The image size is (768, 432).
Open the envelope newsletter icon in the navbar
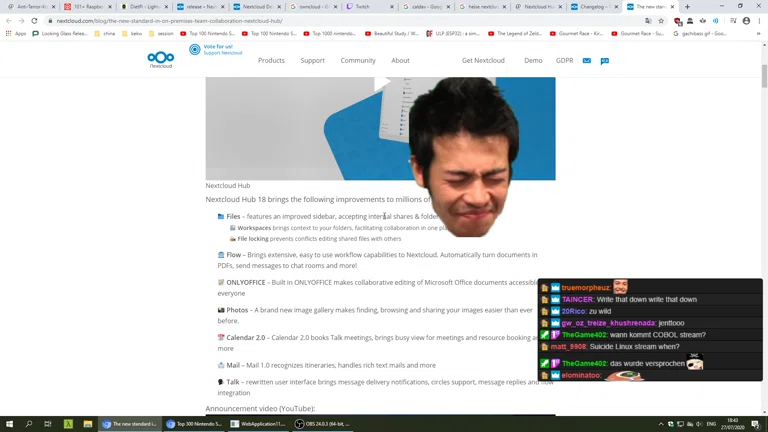click(x=587, y=61)
